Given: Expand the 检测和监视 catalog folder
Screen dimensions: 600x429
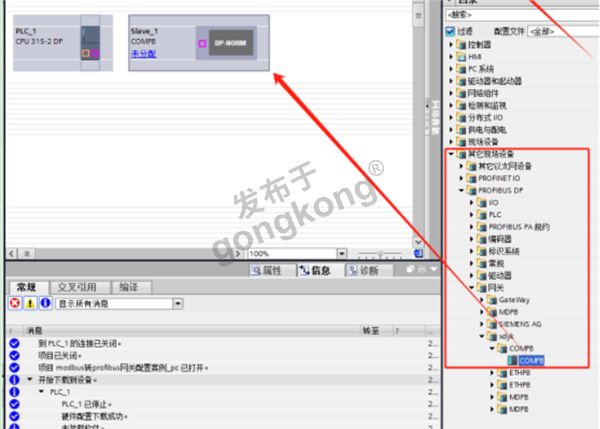Looking at the screenshot, I should [451, 106].
